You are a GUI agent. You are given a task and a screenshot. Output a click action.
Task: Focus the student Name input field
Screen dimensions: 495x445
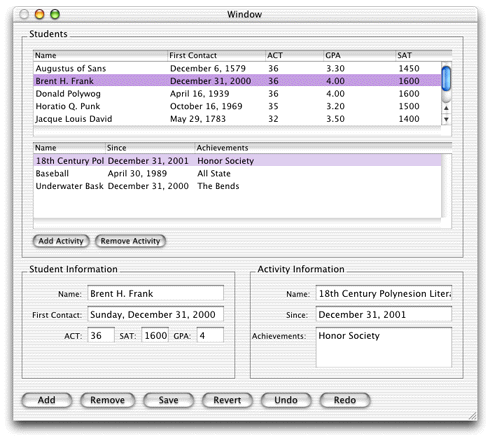point(155,293)
